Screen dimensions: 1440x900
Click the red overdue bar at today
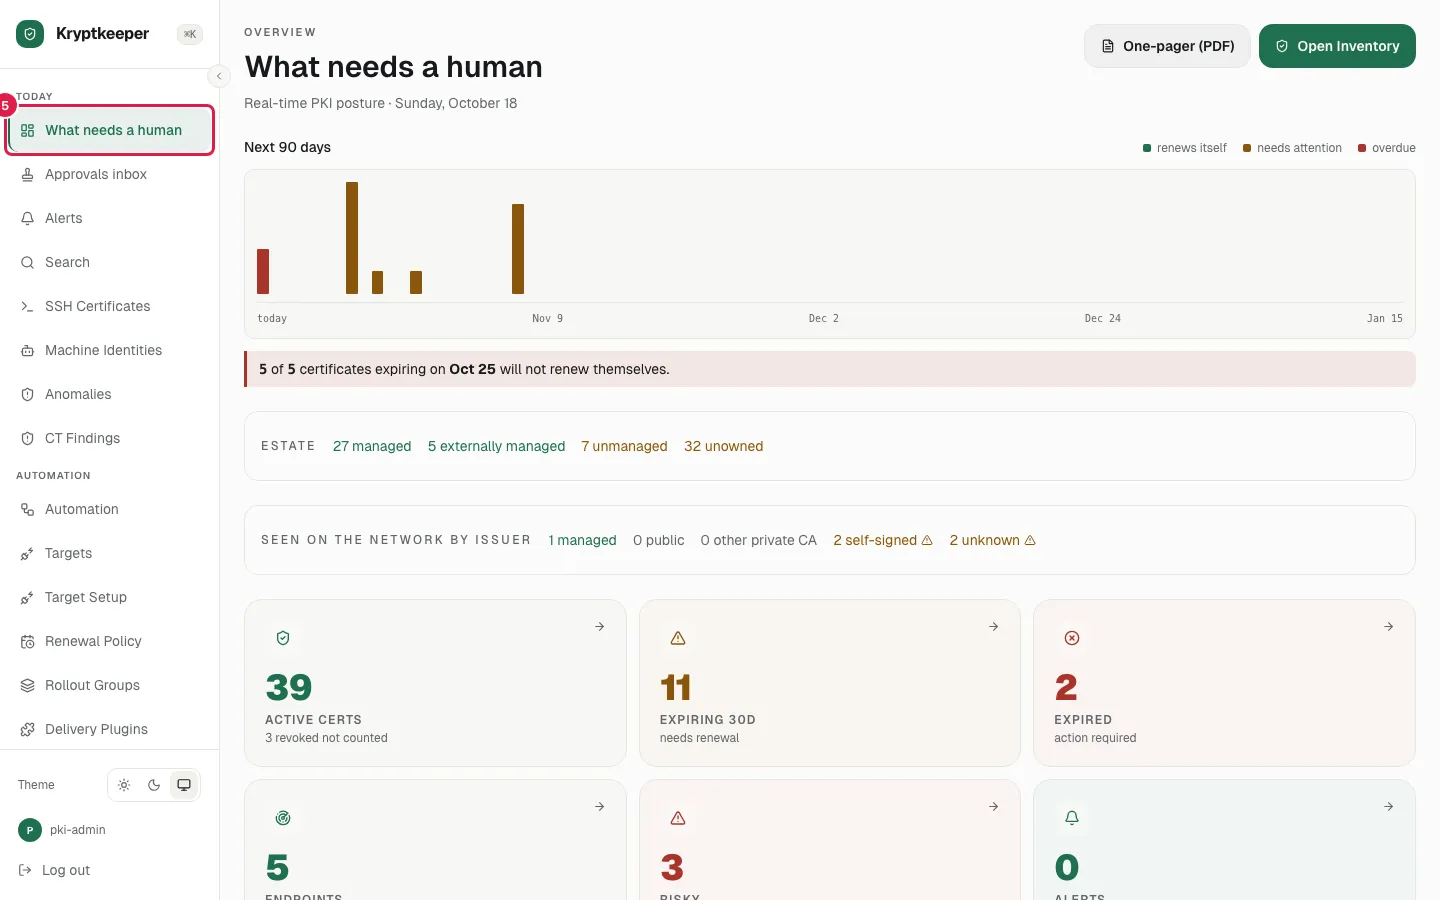click(263, 271)
